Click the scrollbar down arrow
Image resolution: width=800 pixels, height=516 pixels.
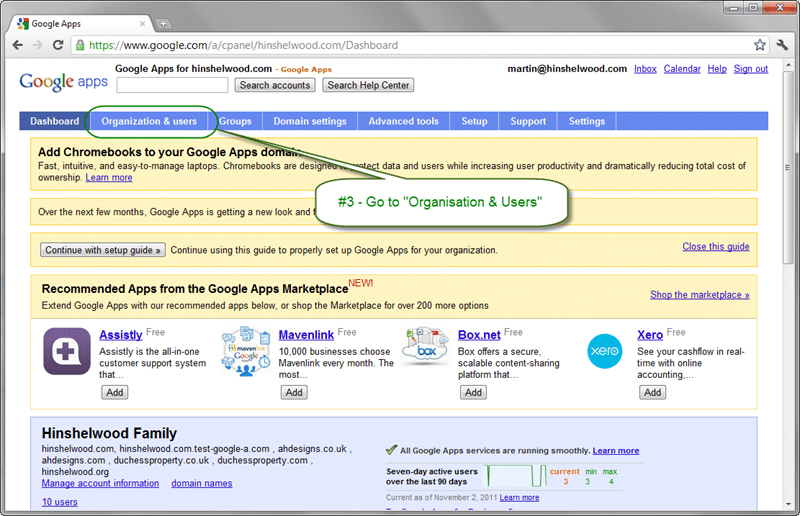[788, 504]
